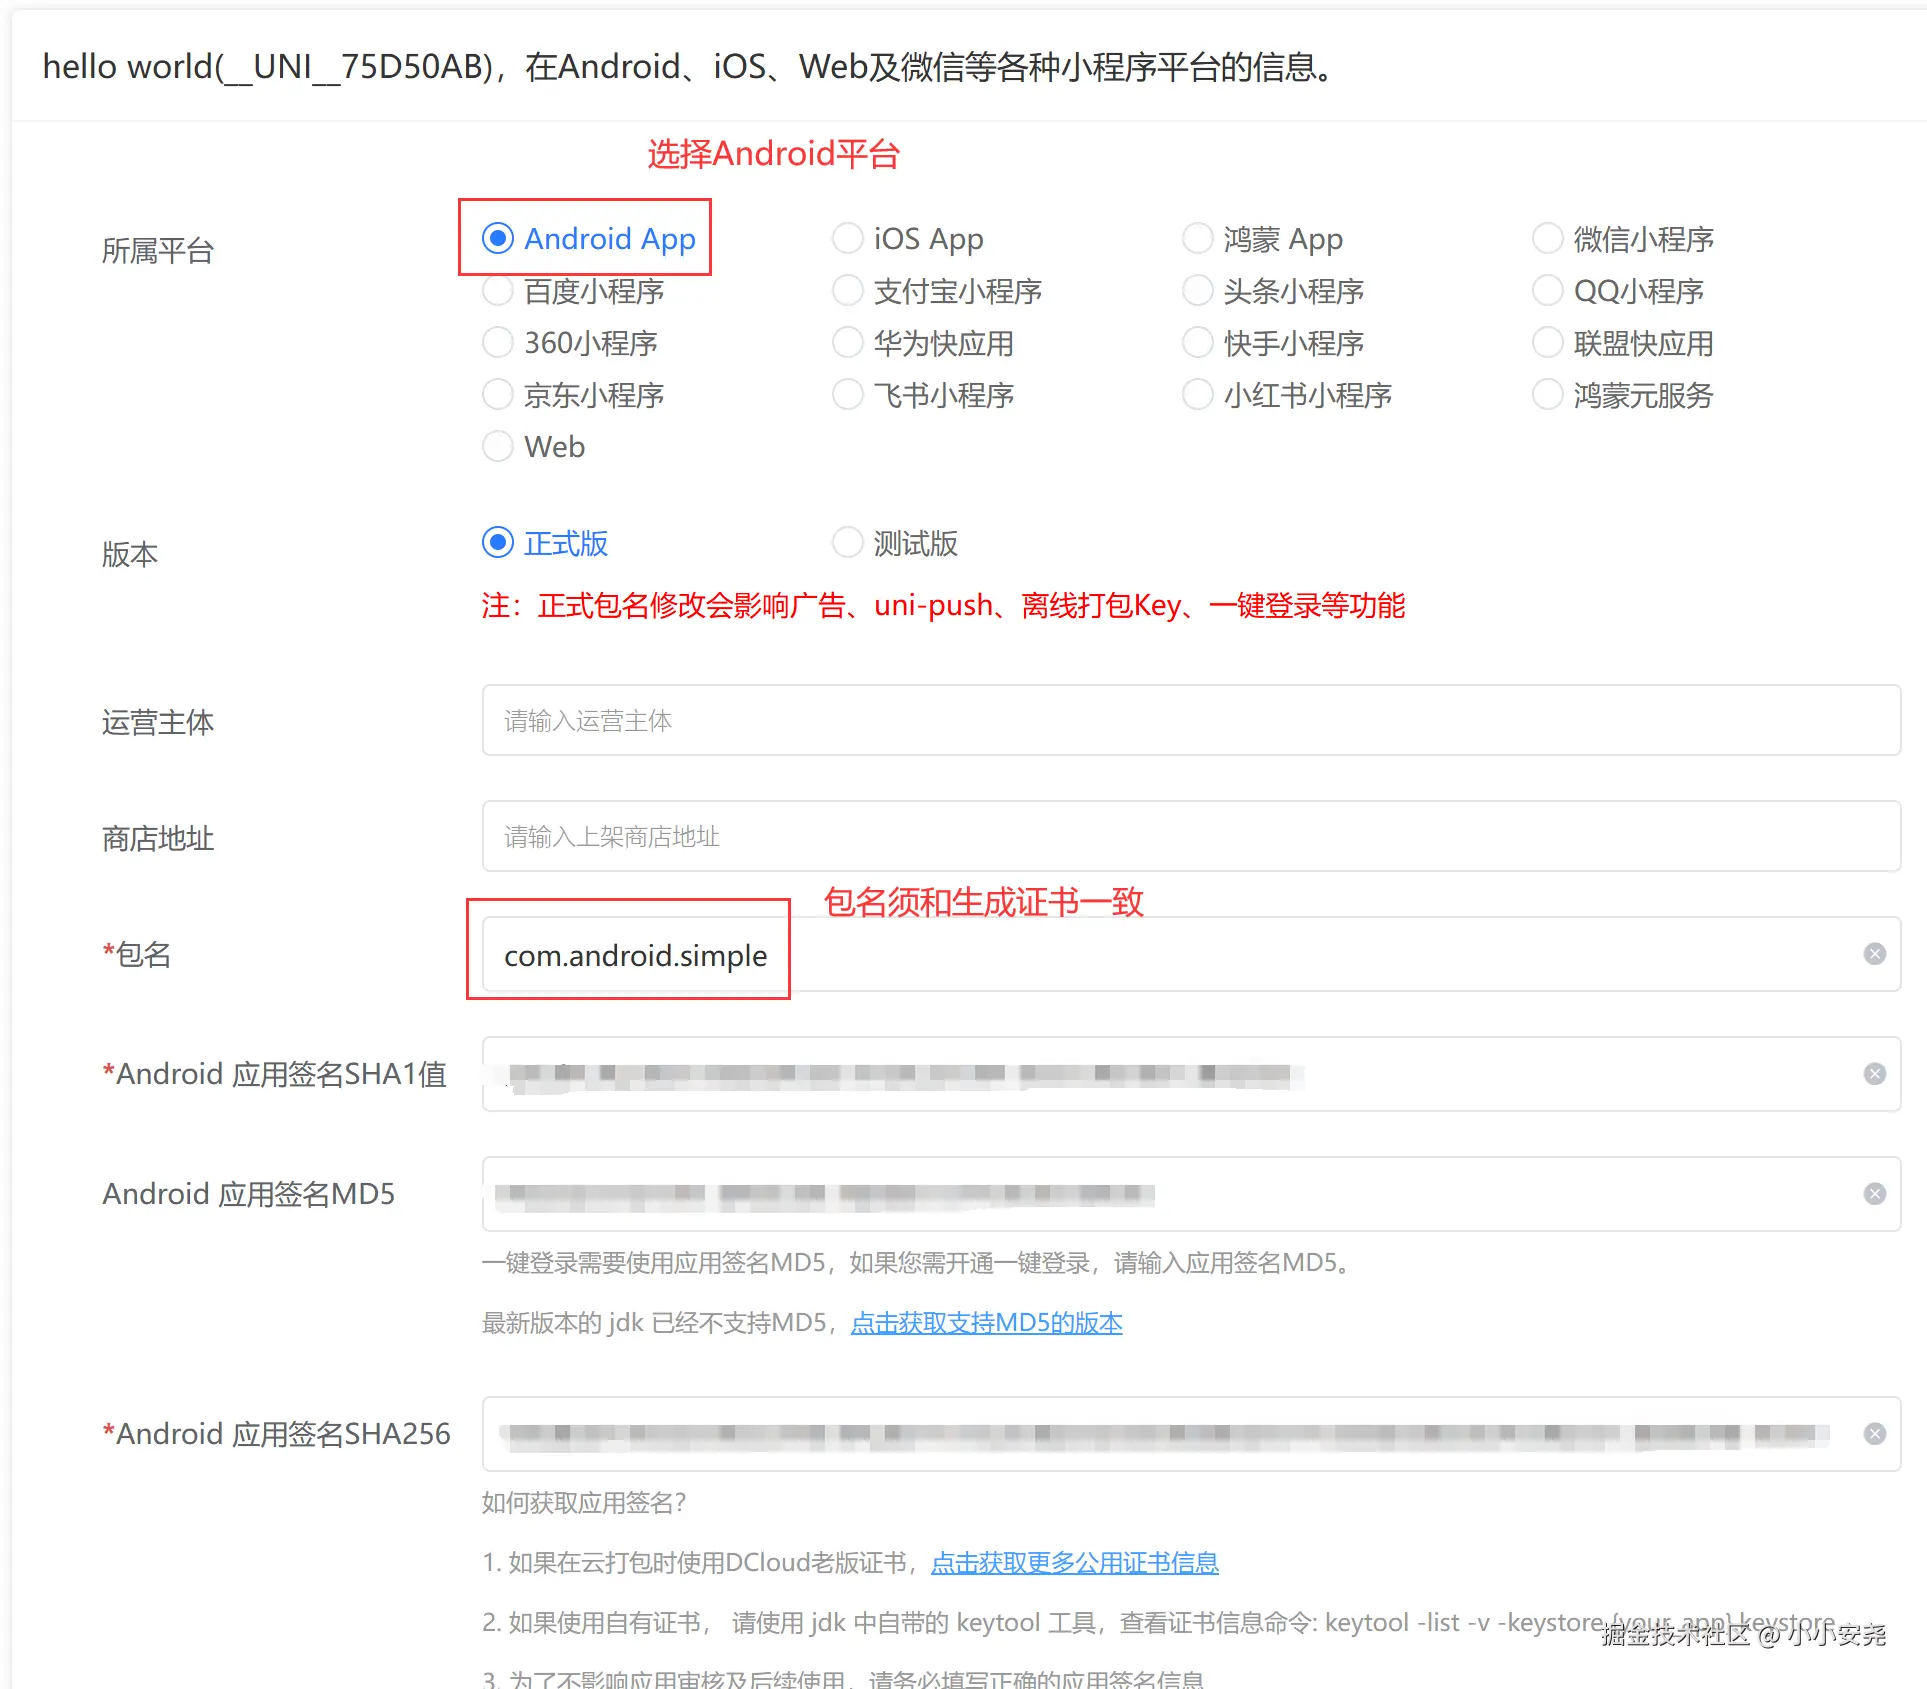Select 鸿蒙元服务 platform option
This screenshot has width=1927, height=1689.
click(x=1548, y=395)
